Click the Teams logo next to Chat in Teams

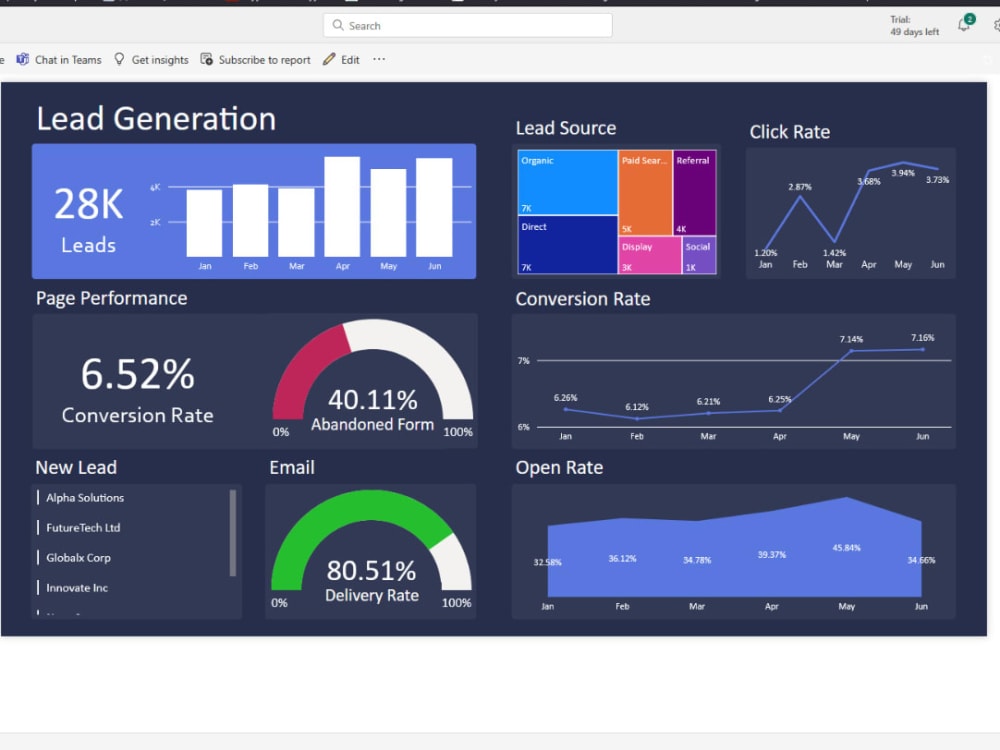click(x=23, y=59)
